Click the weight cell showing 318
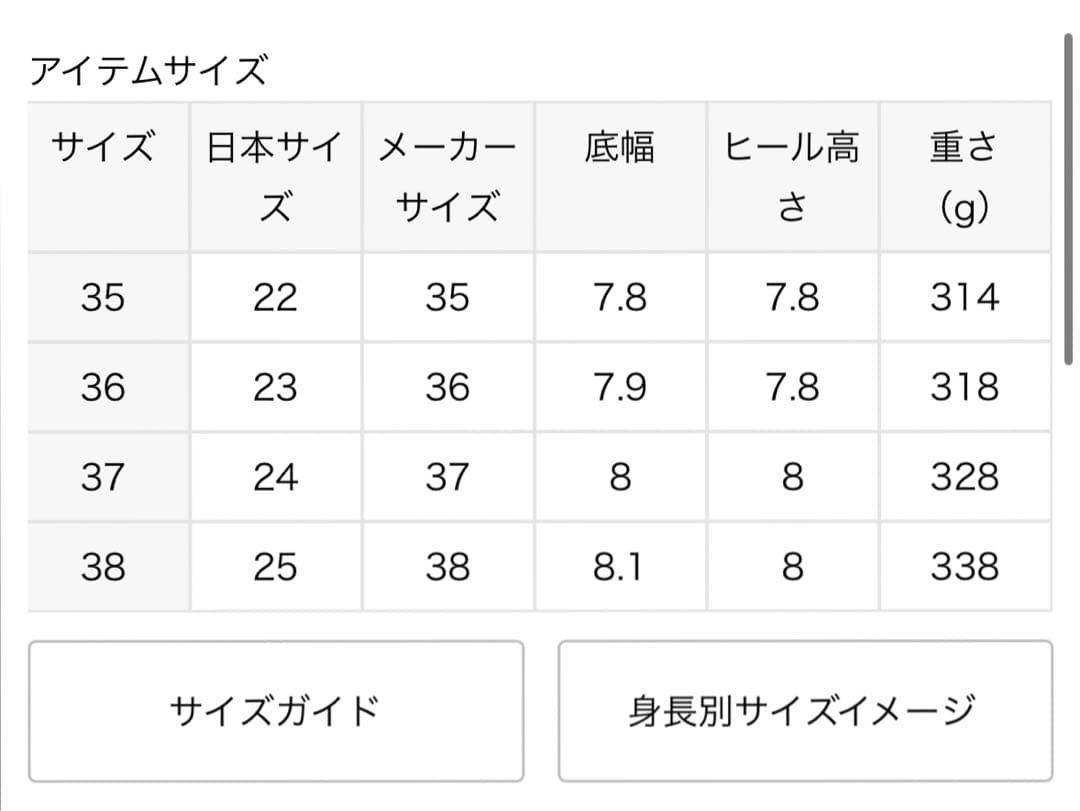Image resolution: width=1080 pixels, height=811 pixels. pyautogui.click(x=964, y=387)
